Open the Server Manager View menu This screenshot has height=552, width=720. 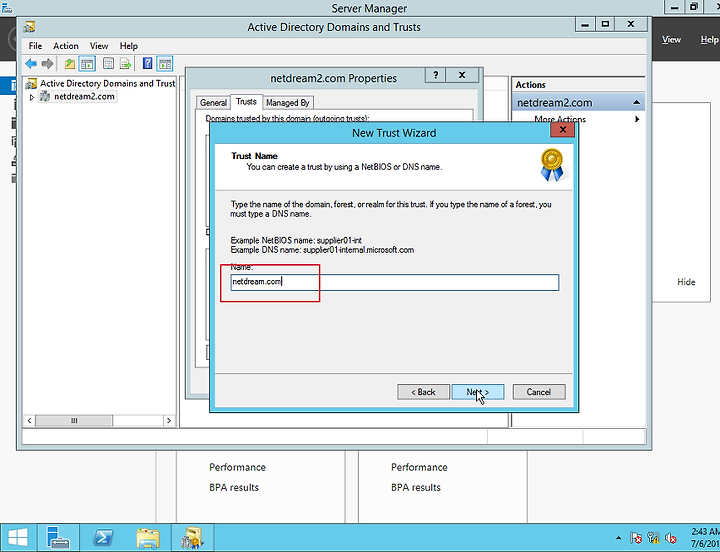[x=671, y=40]
